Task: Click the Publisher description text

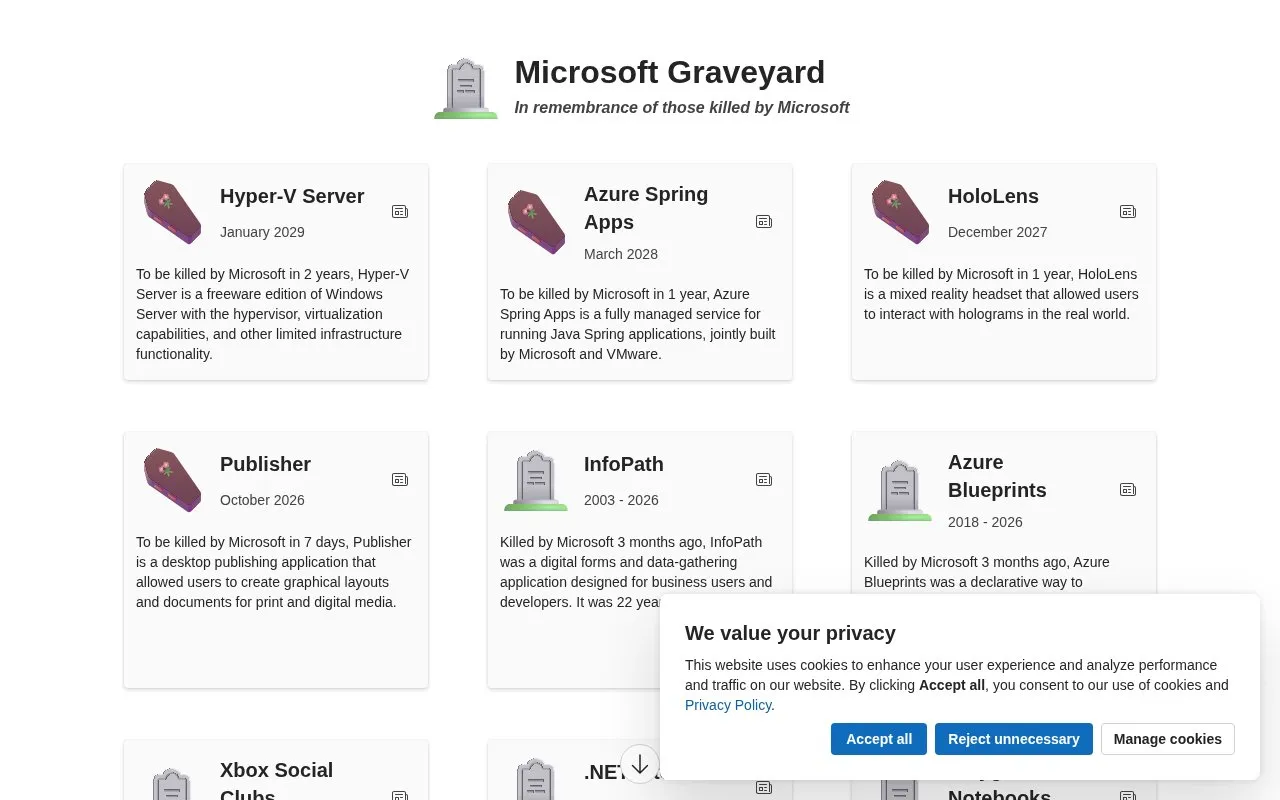Action: click(274, 572)
